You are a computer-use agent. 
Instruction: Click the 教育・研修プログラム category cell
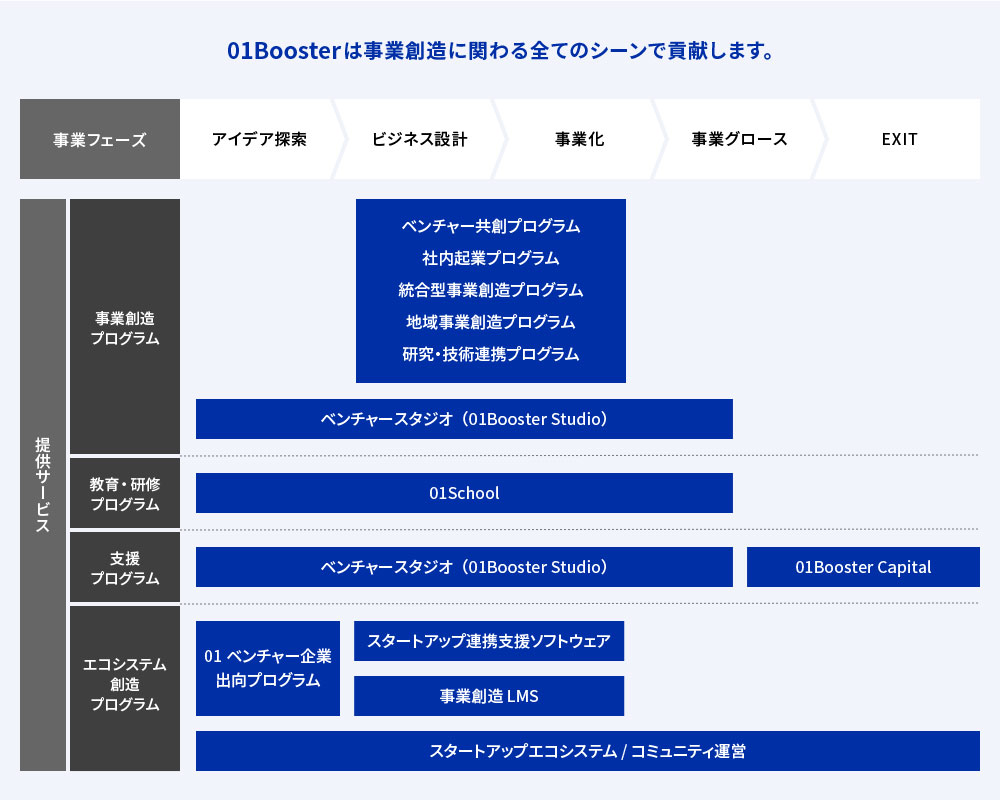[125, 493]
